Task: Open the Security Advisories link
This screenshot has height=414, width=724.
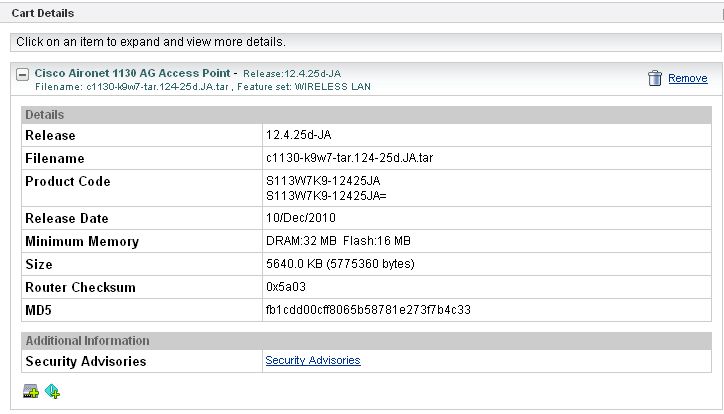Action: (312, 360)
